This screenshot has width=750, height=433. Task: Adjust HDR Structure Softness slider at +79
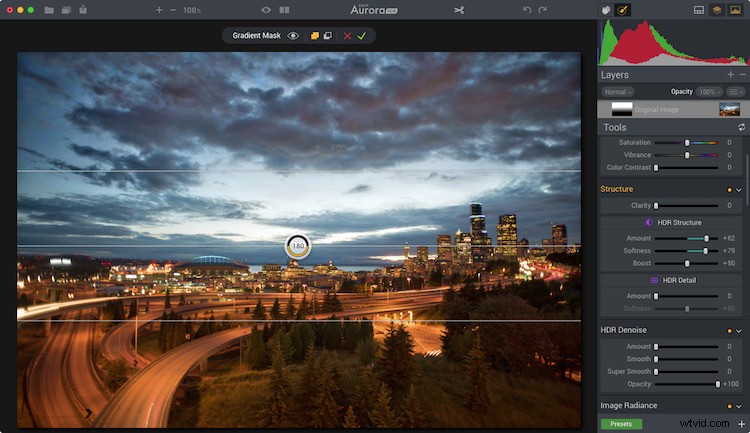(x=686, y=251)
